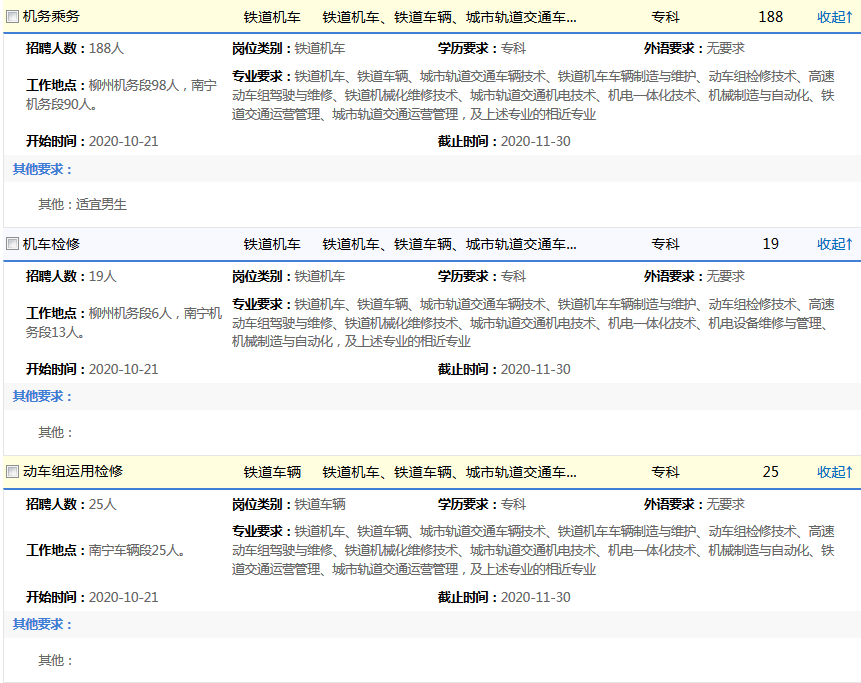The image size is (861, 683).
Task: Open the 机车检修 job title
Action: [51, 244]
